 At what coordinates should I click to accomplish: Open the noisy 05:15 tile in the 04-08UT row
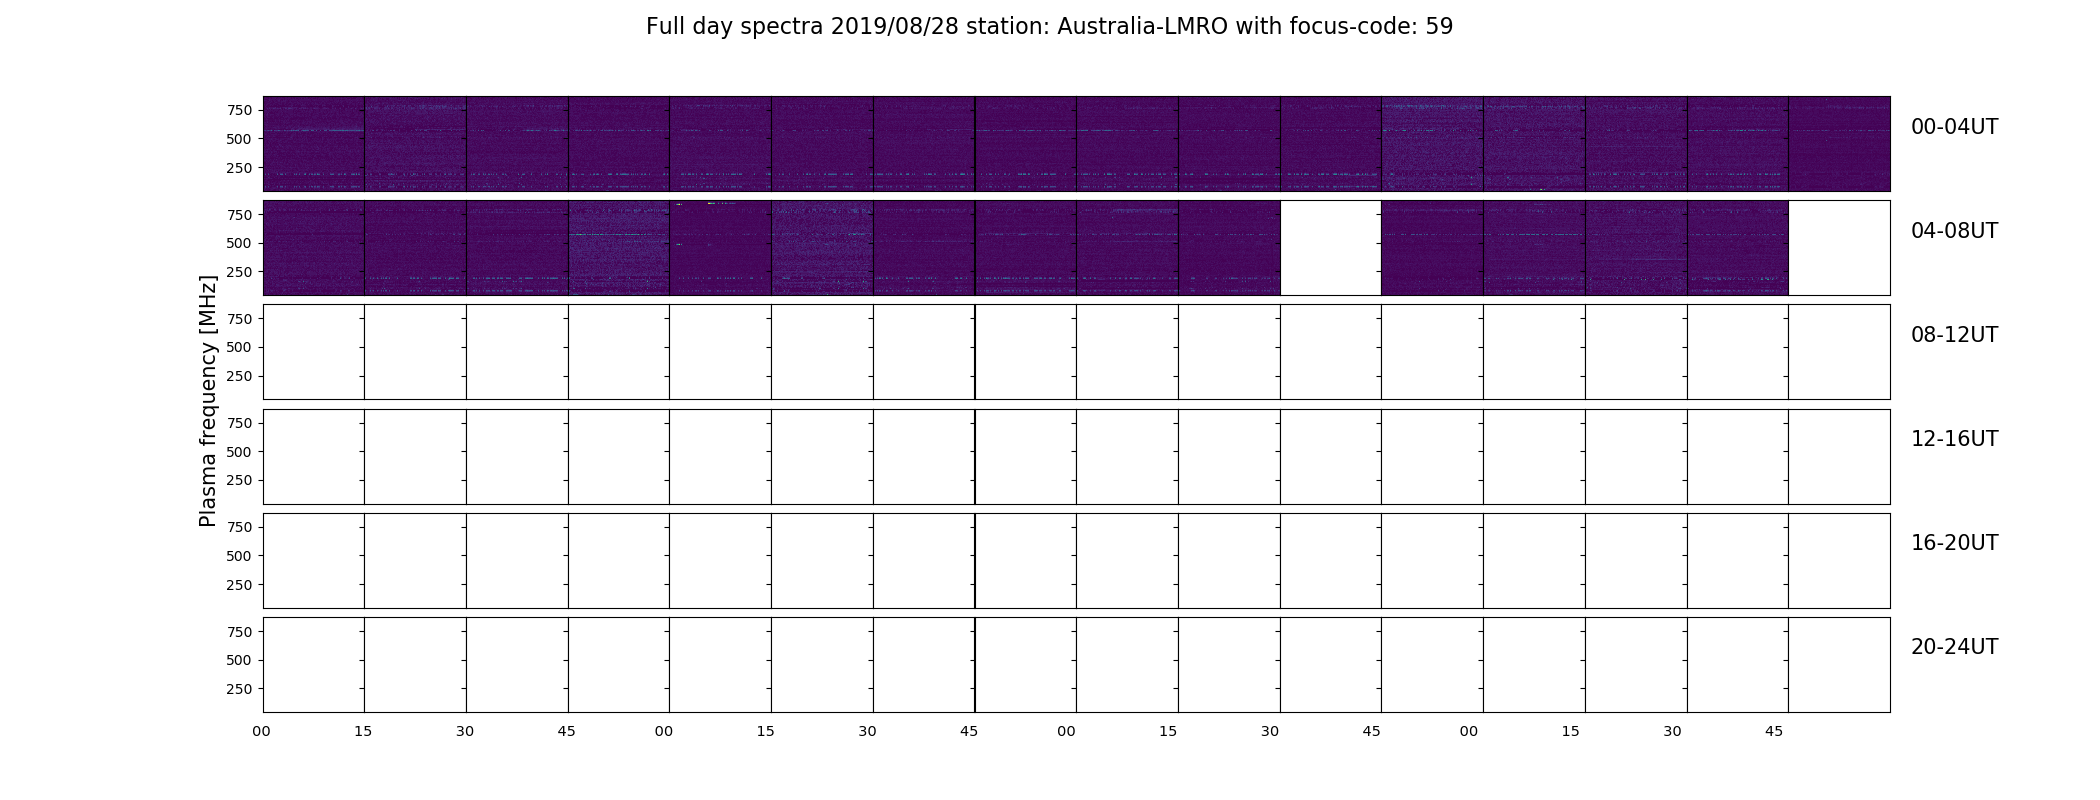point(822,248)
